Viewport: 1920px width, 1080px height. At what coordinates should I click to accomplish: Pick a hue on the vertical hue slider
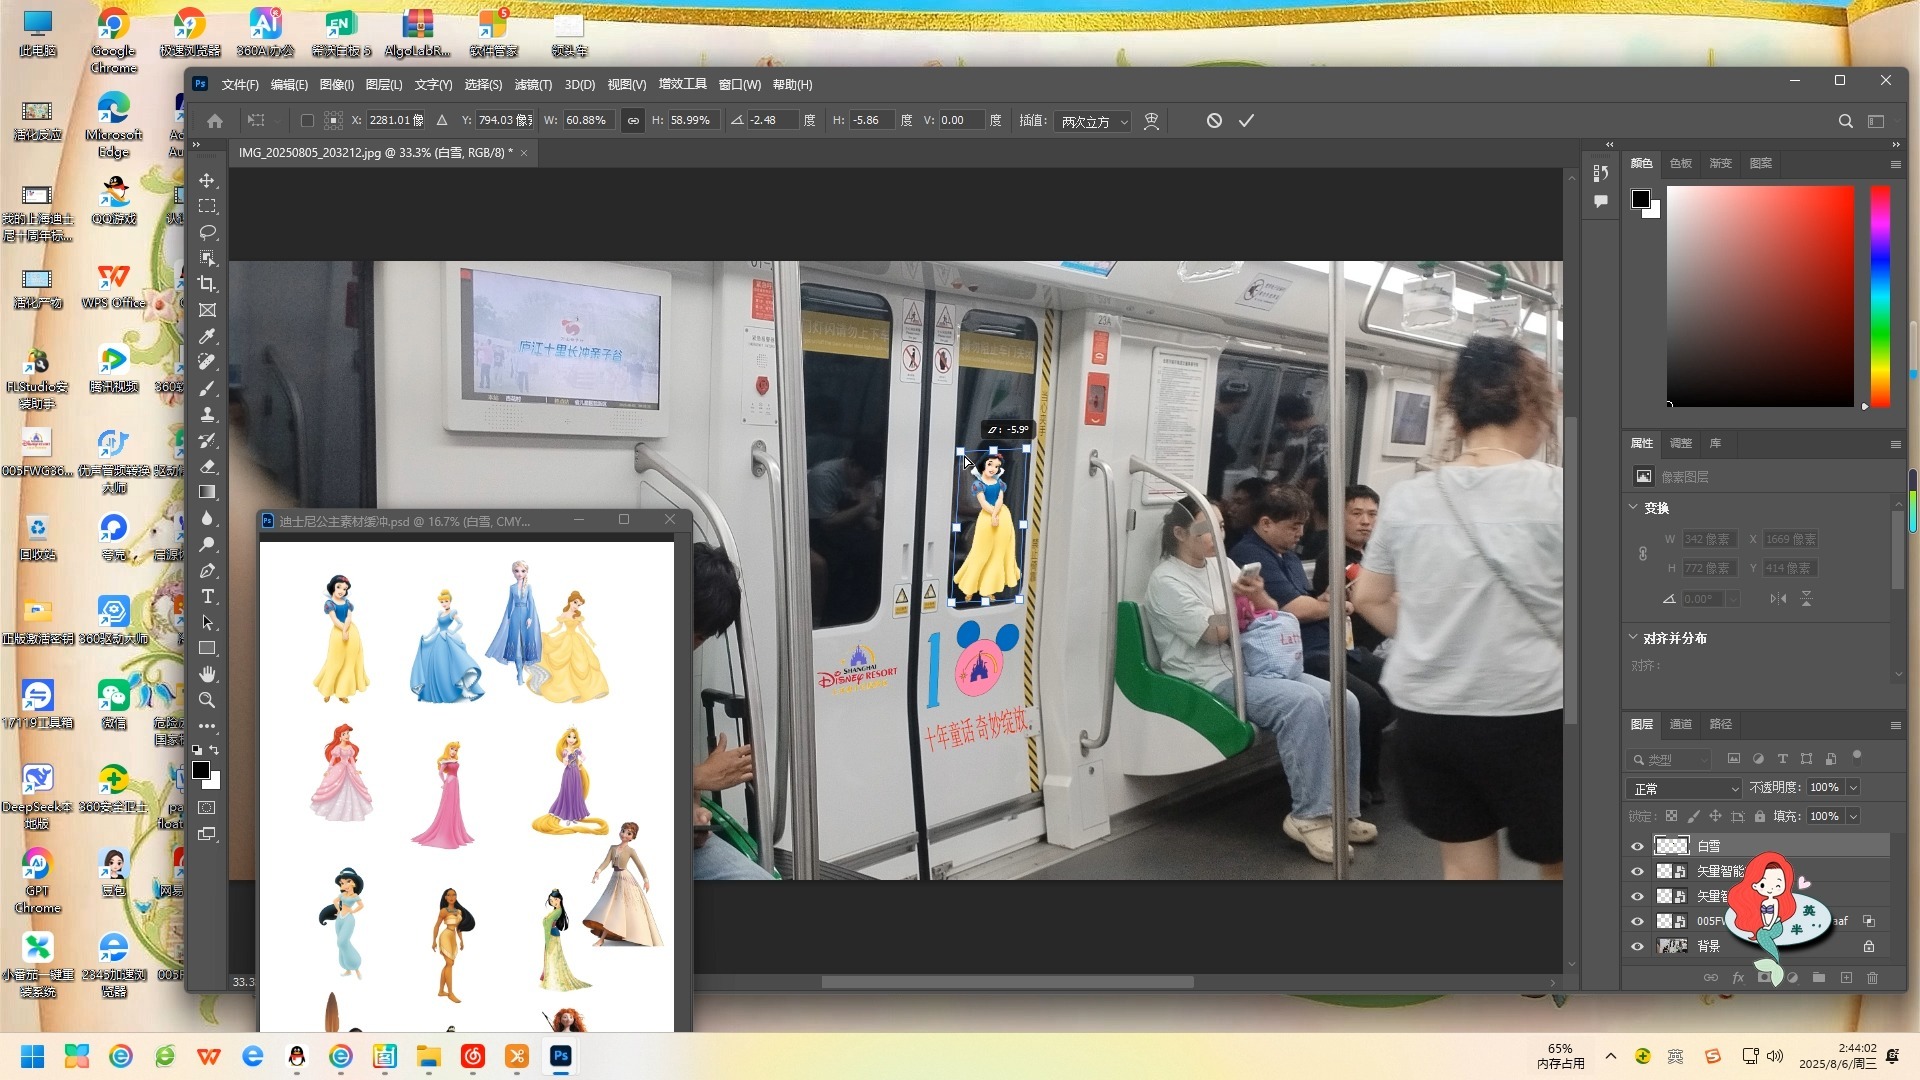(x=1880, y=296)
